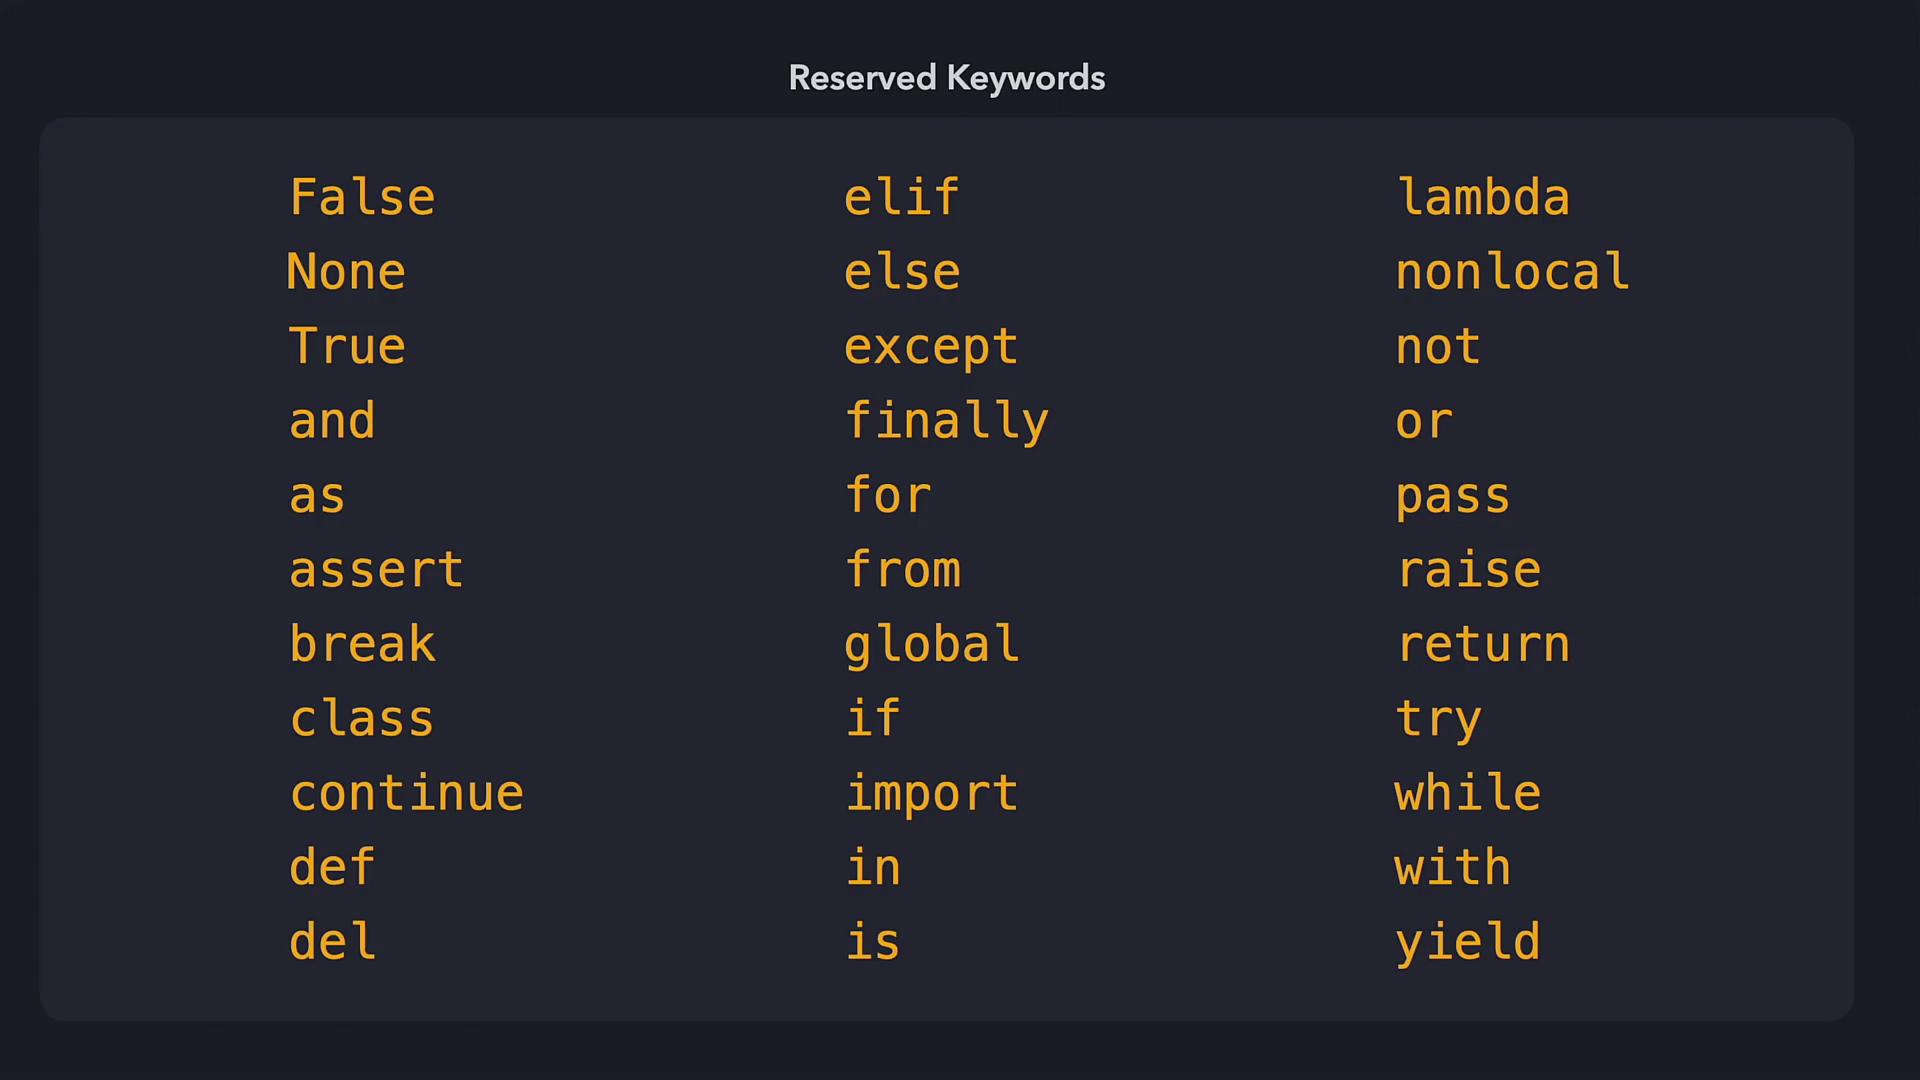Select the None keyword text
This screenshot has height=1080, width=1920.
click(346, 272)
